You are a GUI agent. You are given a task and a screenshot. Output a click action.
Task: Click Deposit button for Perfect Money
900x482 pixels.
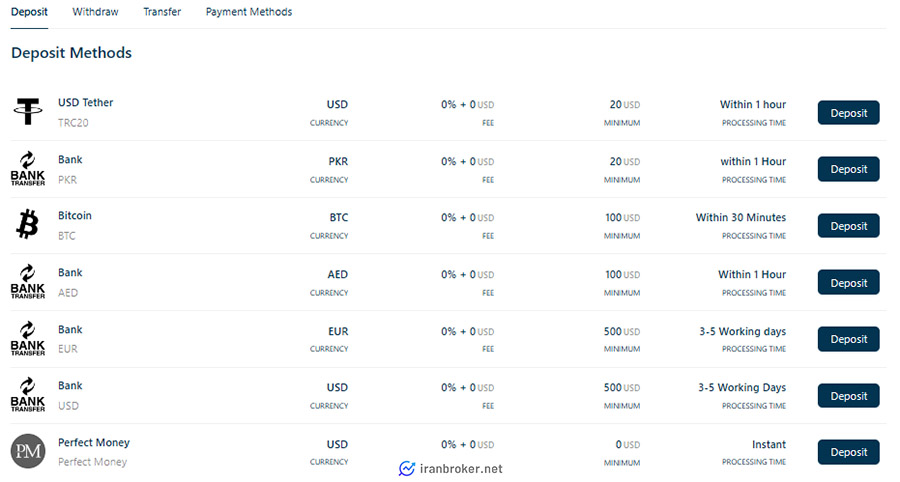(848, 452)
